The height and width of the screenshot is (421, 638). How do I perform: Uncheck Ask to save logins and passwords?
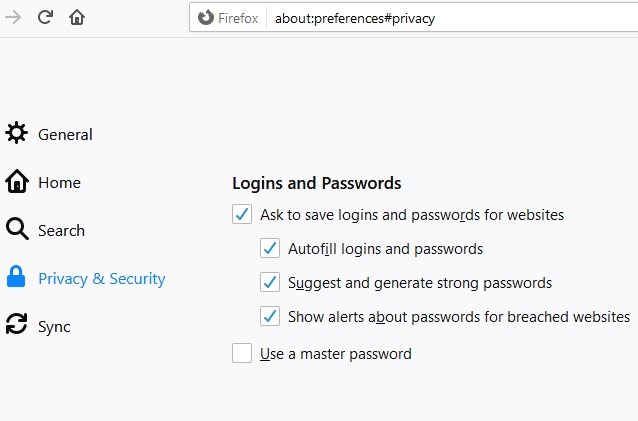click(242, 214)
